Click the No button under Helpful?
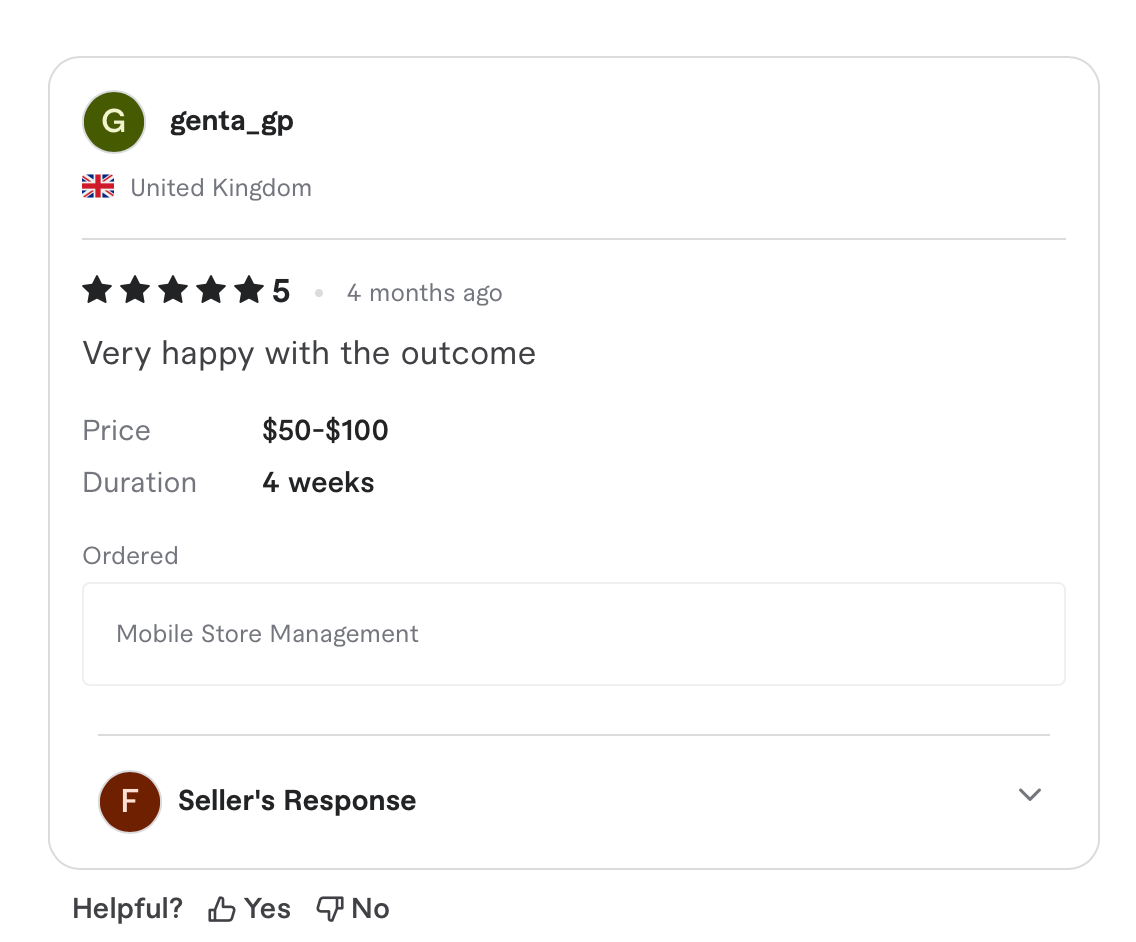 [352, 908]
